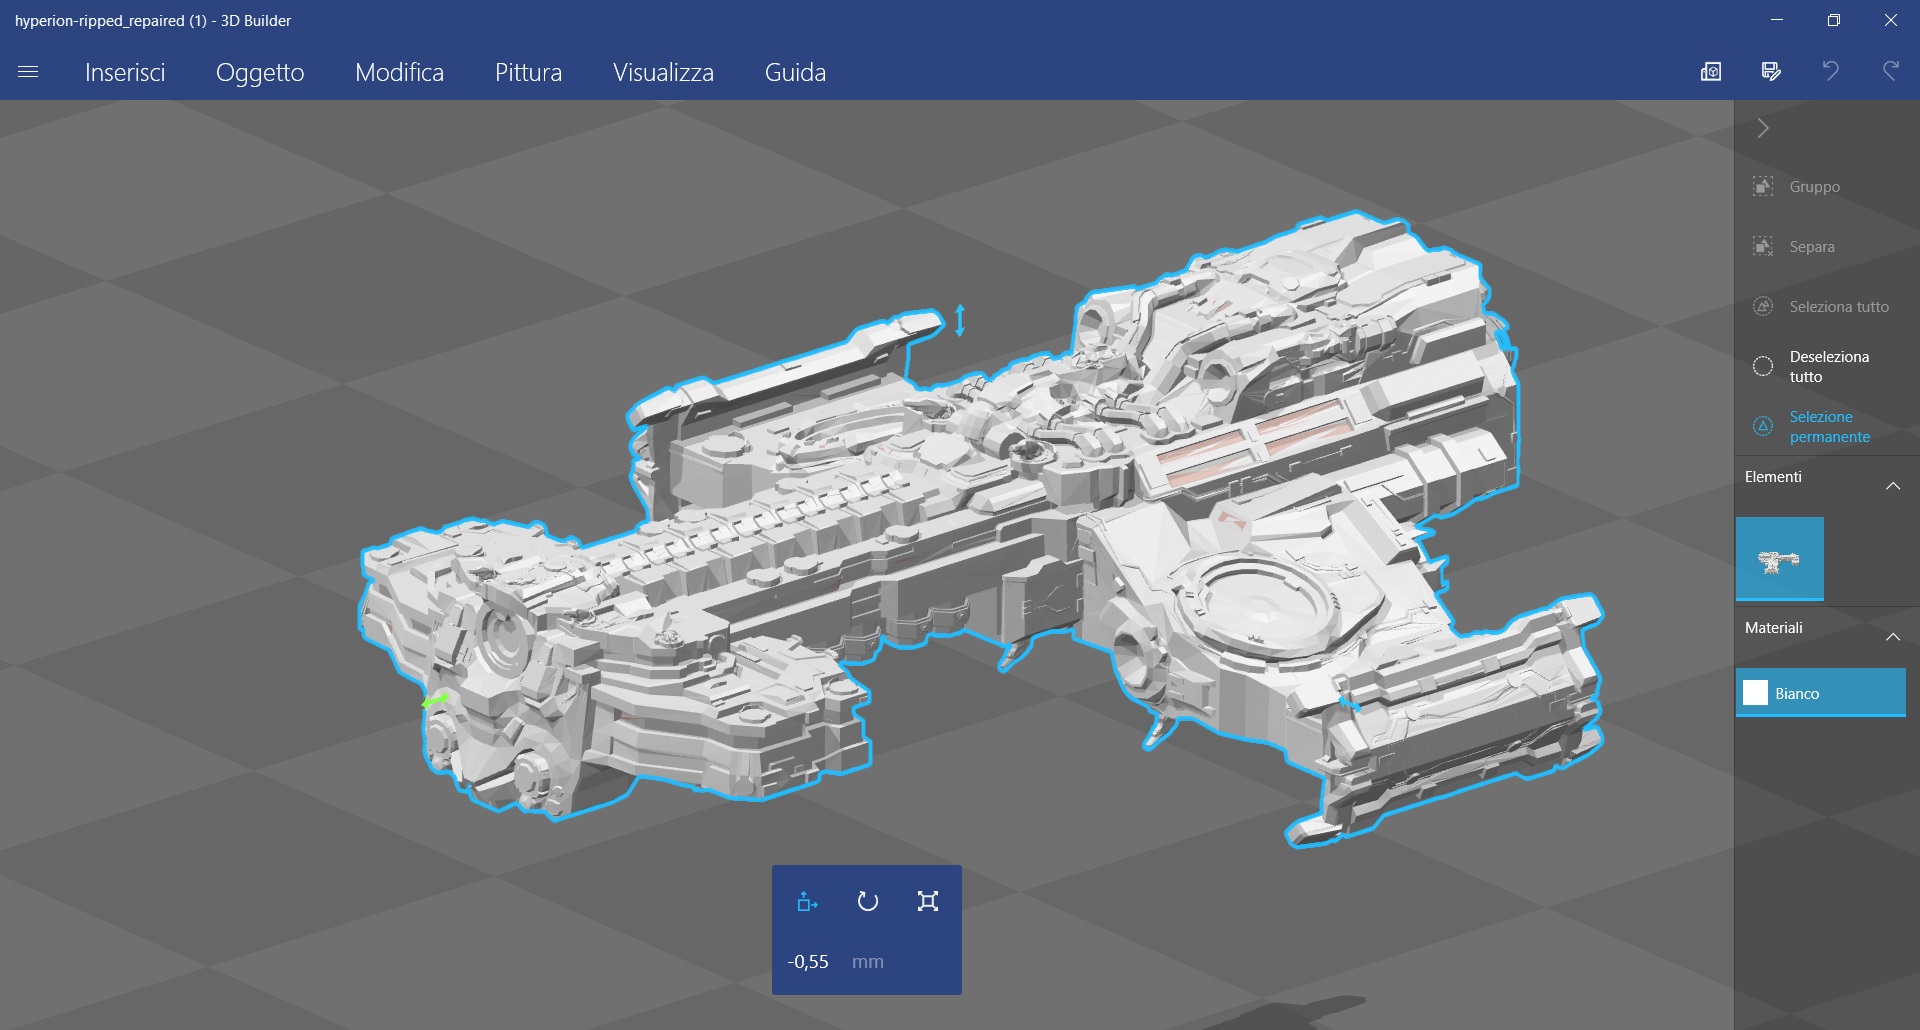Image resolution: width=1920 pixels, height=1030 pixels.
Task: Click the redo arrow icon
Action: point(1890,71)
